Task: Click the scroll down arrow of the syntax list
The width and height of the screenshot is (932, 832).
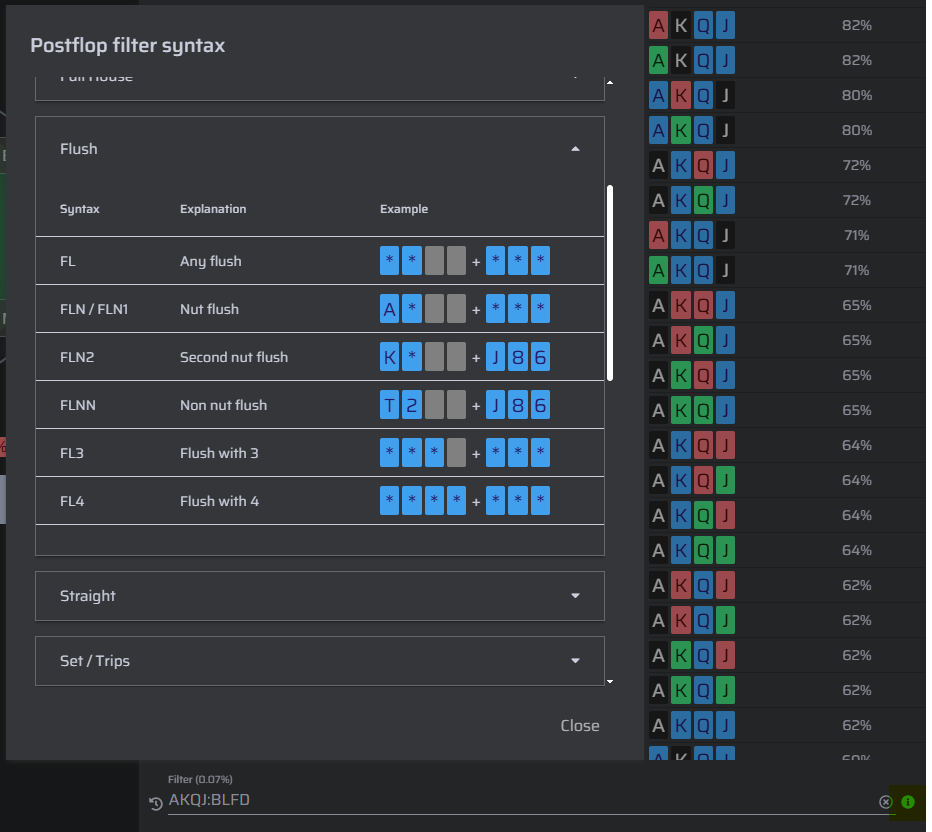Action: point(610,682)
